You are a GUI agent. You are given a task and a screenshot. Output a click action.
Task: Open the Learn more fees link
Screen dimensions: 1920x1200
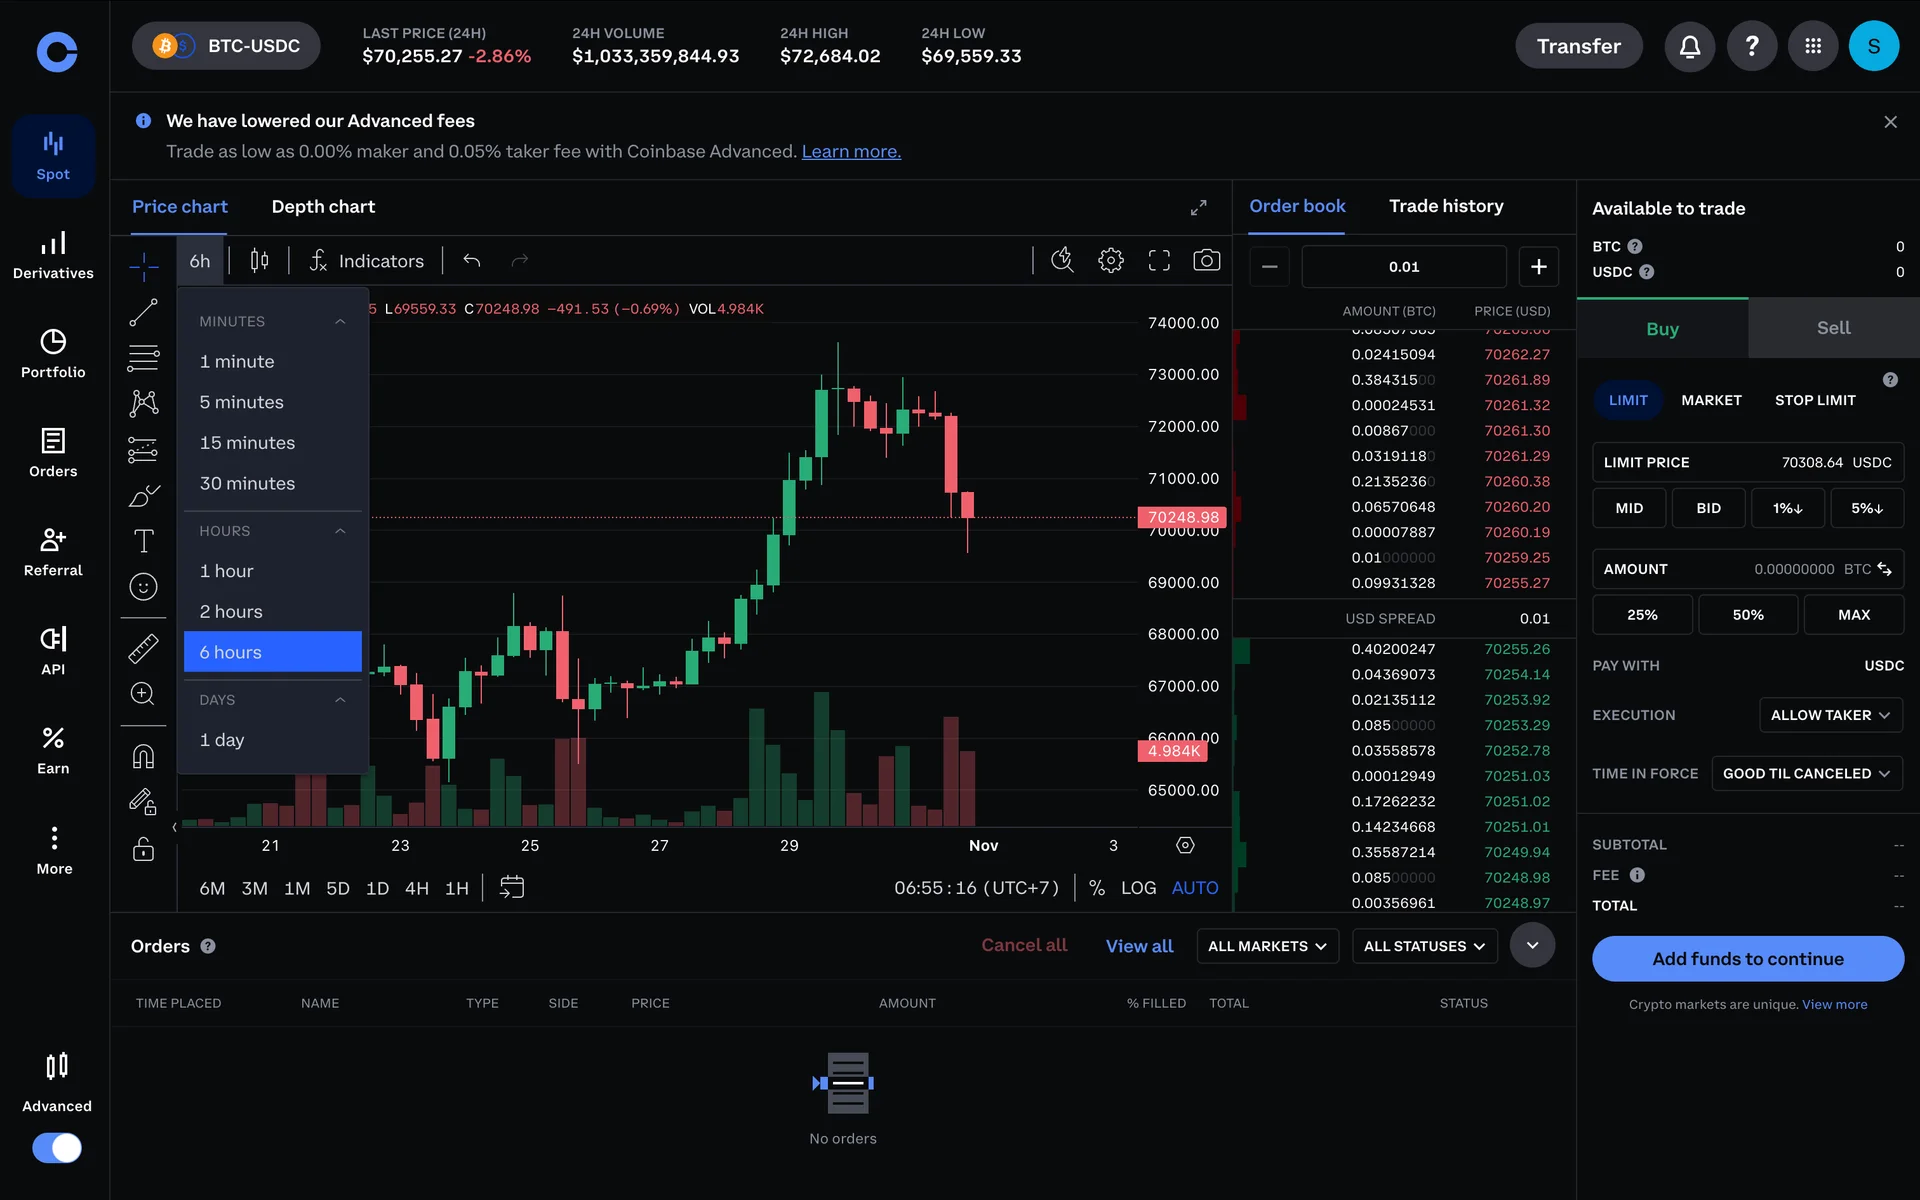point(850,152)
